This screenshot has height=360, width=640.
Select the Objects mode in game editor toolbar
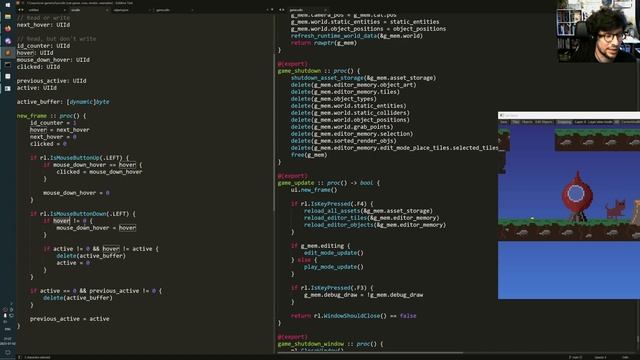point(527,122)
